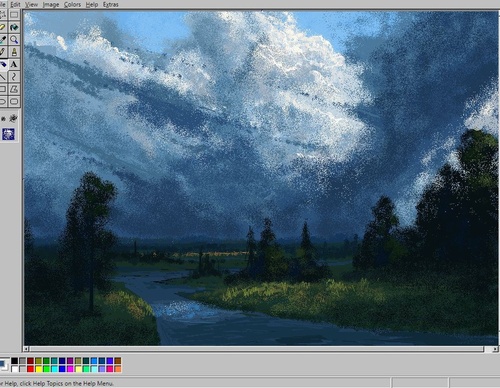Select the light gray palette swatch

tap(23, 369)
